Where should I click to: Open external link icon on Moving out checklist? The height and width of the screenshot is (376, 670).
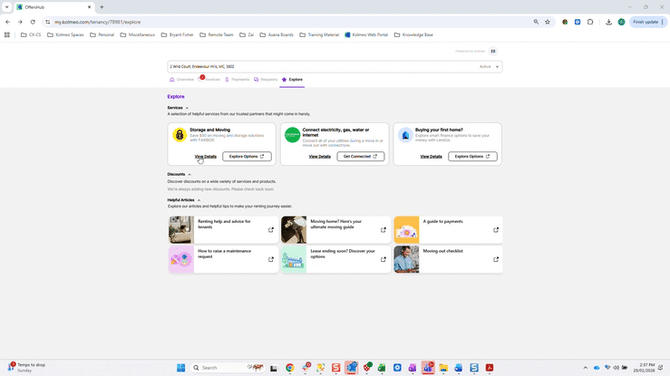tap(496, 259)
